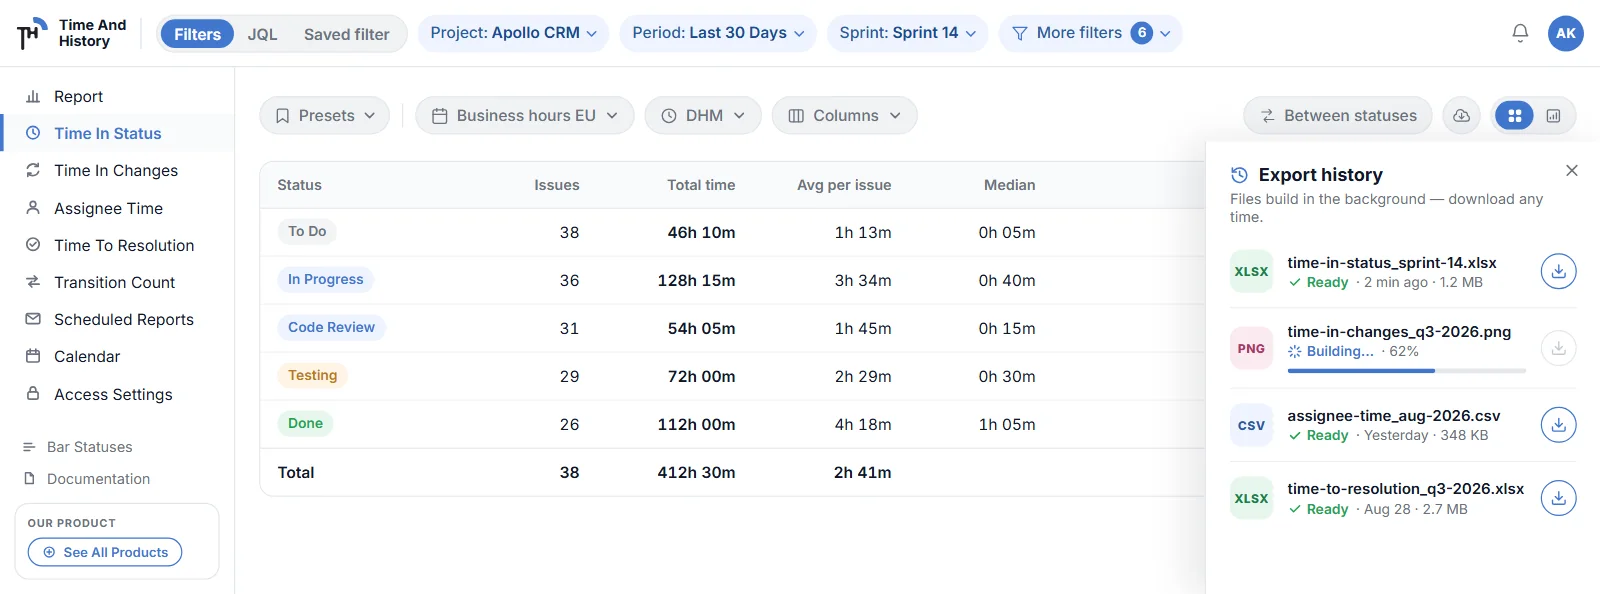Sort by the Avg per issue header
Screen dimensions: 1600x594
coord(844,185)
